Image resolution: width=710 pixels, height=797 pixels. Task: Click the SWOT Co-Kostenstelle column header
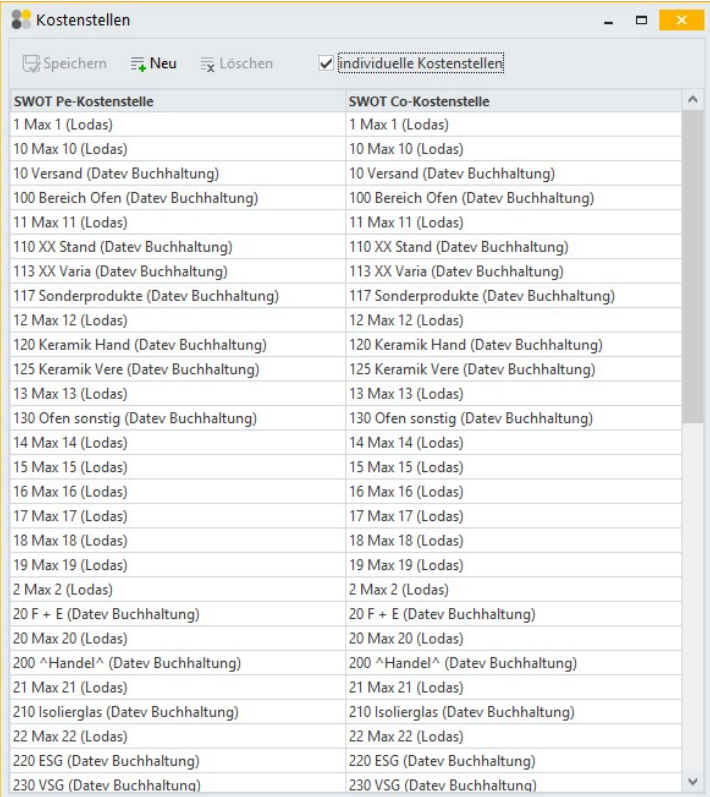point(419,101)
